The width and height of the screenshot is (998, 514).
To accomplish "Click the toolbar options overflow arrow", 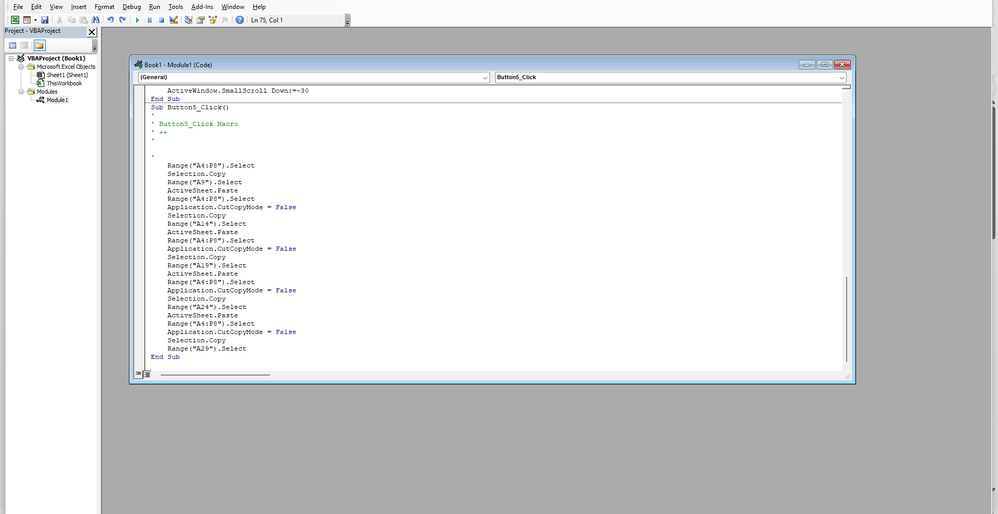I will [348, 21].
